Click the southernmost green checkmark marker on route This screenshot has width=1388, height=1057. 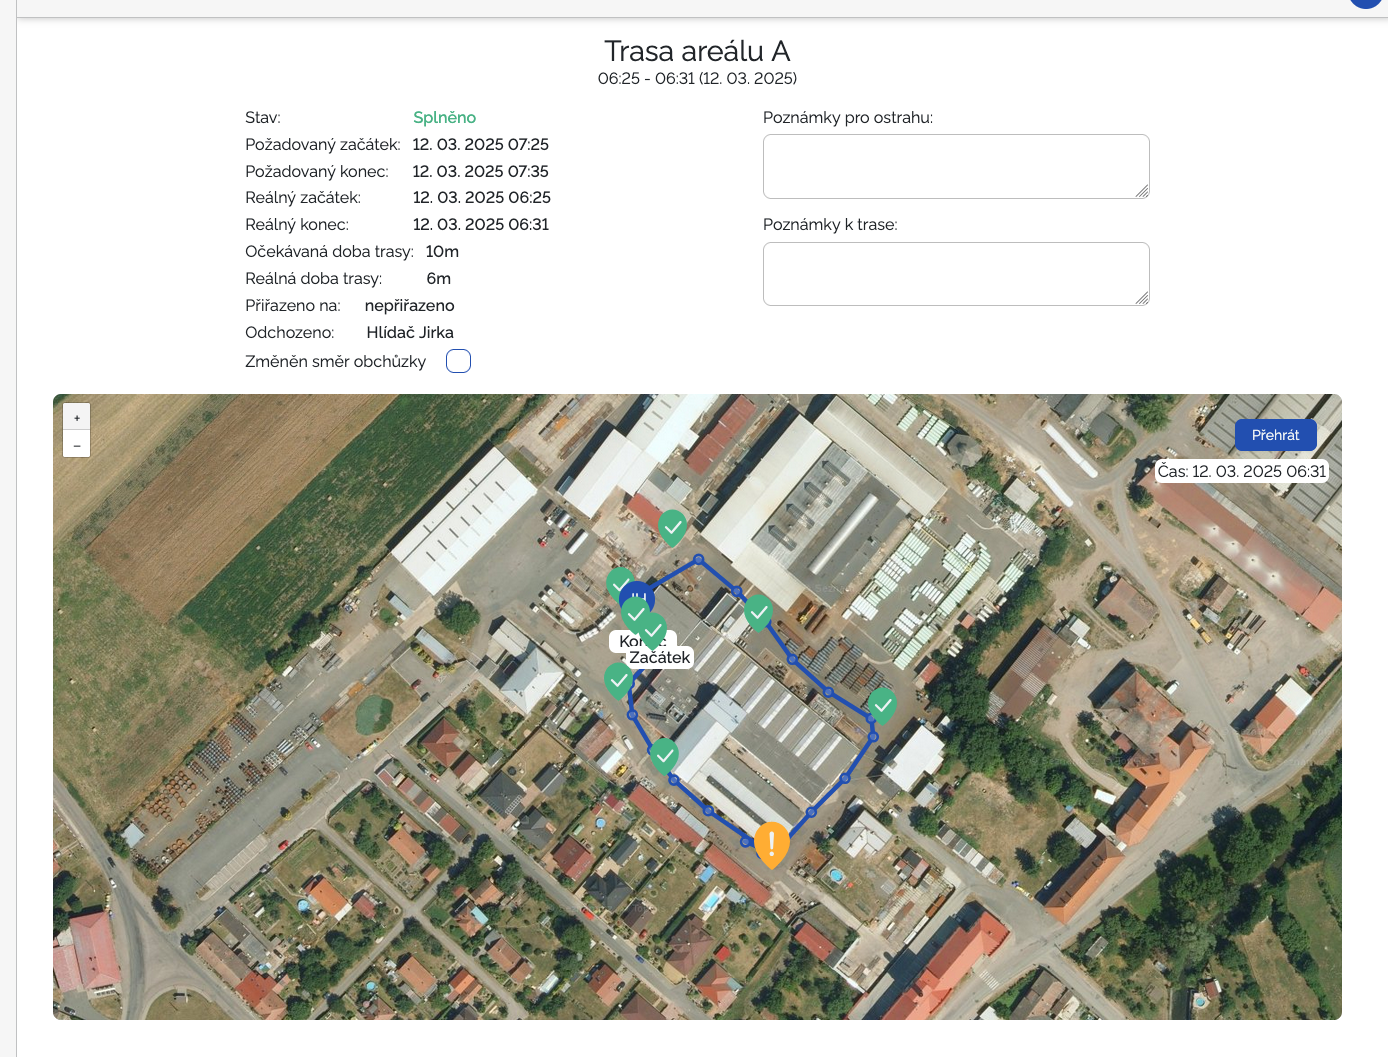tap(664, 755)
